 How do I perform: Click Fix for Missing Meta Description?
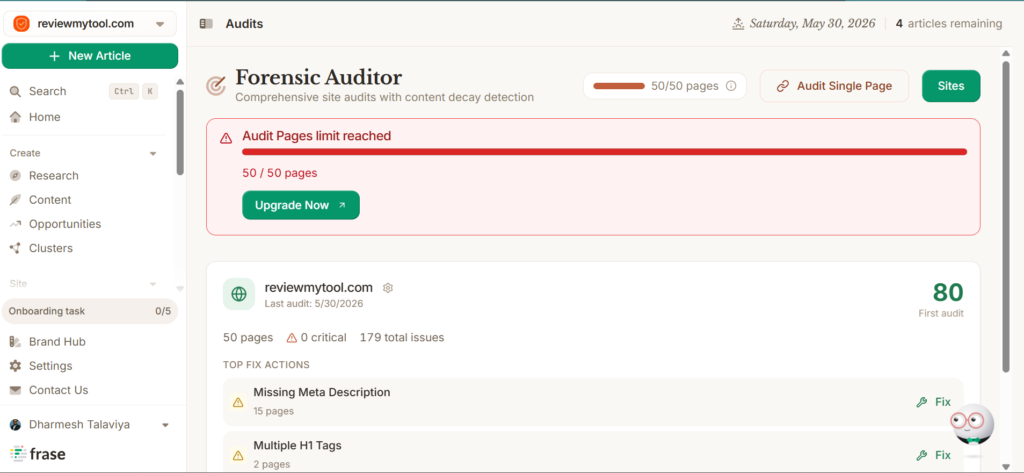(933, 402)
